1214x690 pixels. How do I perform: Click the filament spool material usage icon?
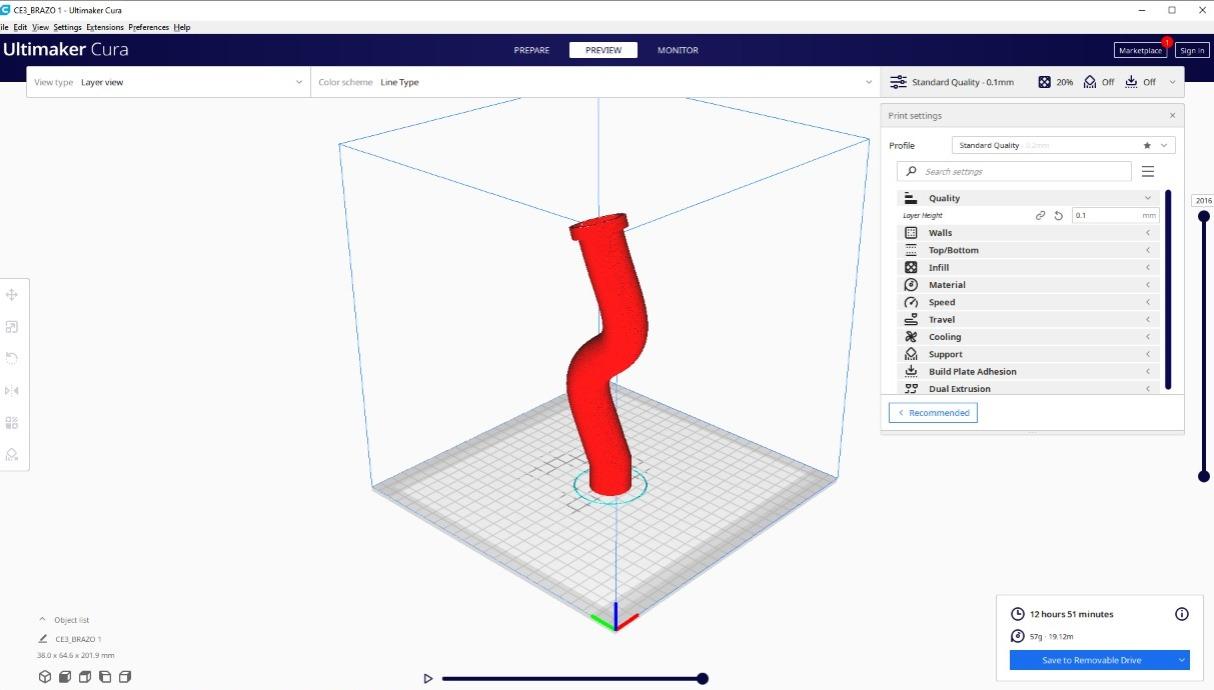click(x=1018, y=636)
